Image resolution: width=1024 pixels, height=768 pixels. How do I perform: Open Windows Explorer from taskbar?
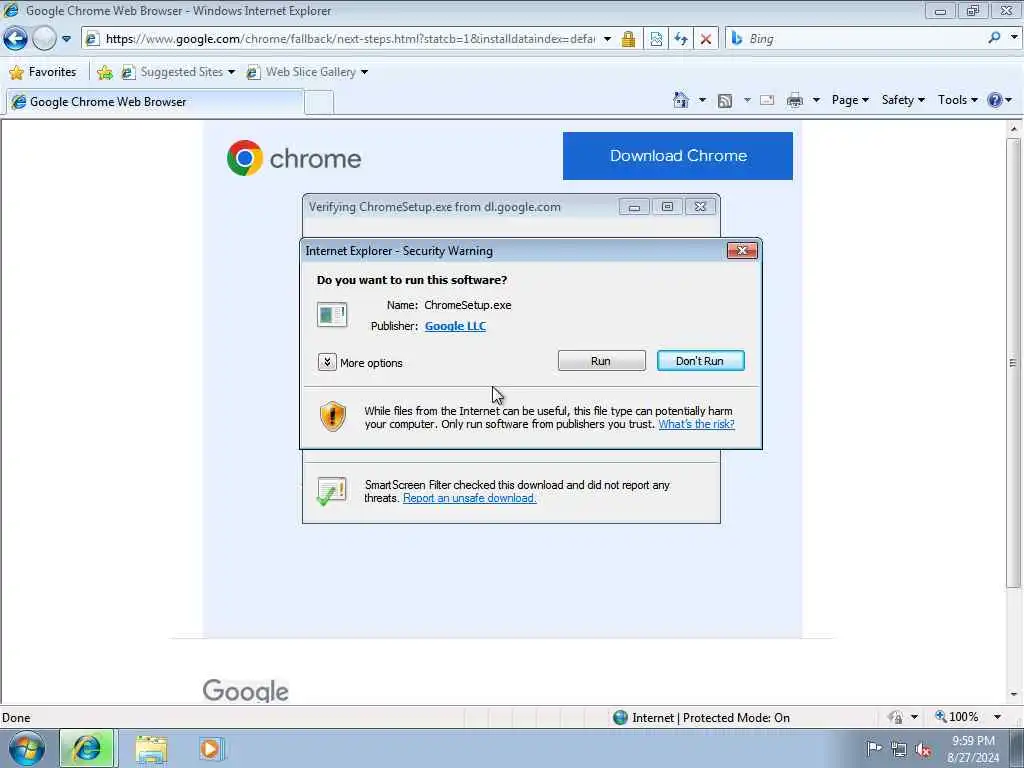click(152, 749)
